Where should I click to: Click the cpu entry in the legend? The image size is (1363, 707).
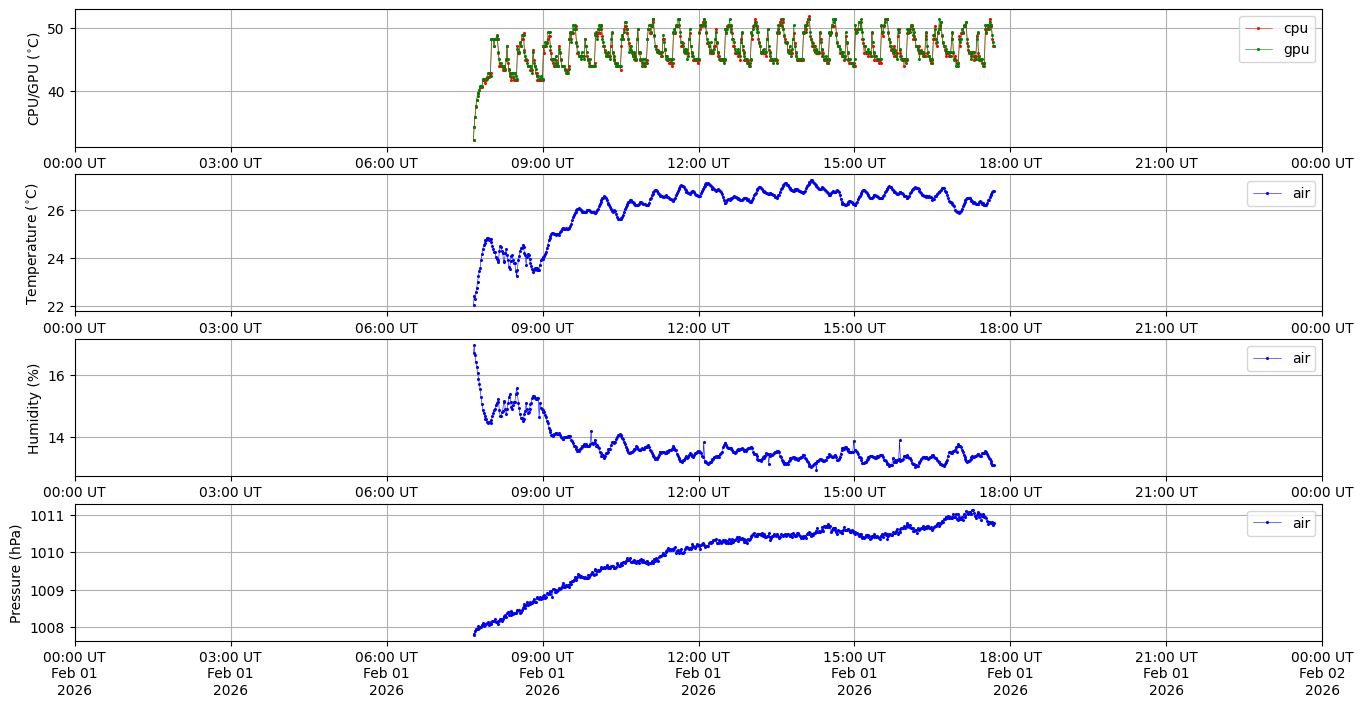(x=1295, y=28)
